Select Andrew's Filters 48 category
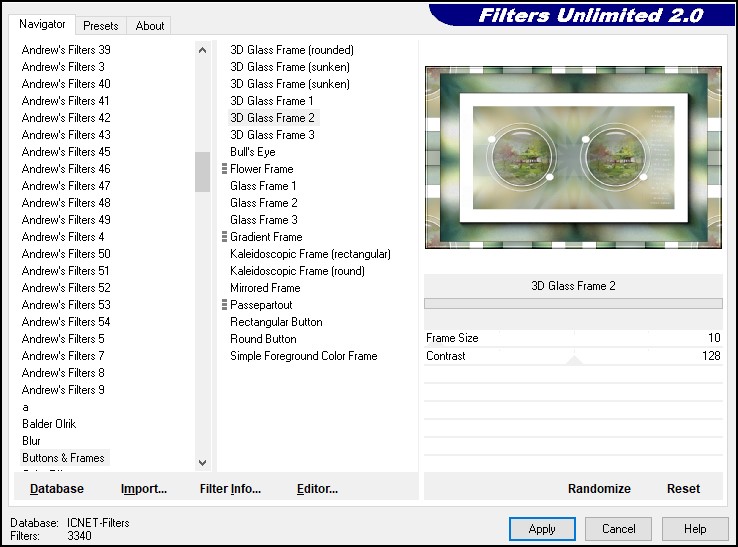The height and width of the screenshot is (547, 738). click(x=66, y=203)
